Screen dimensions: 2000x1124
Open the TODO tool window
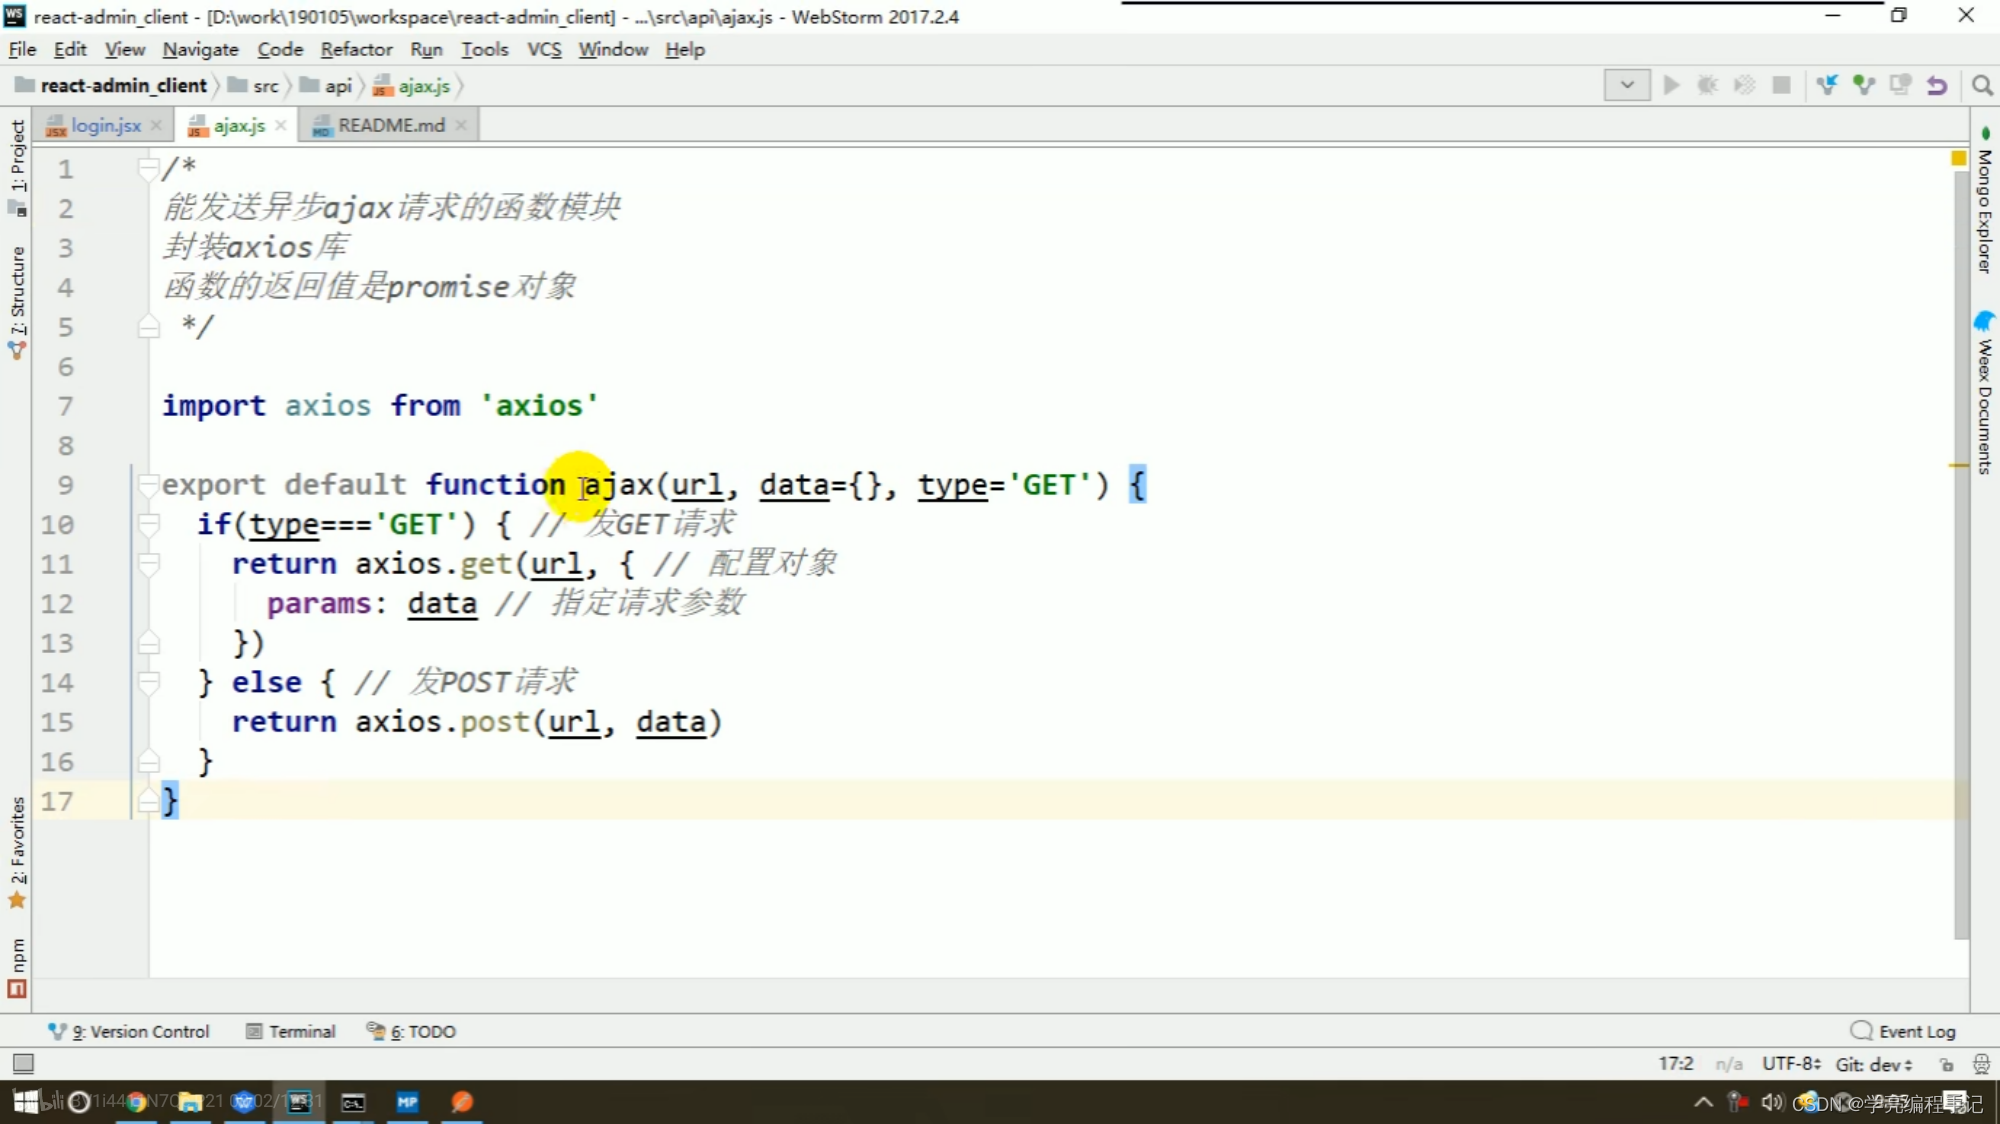(411, 1031)
